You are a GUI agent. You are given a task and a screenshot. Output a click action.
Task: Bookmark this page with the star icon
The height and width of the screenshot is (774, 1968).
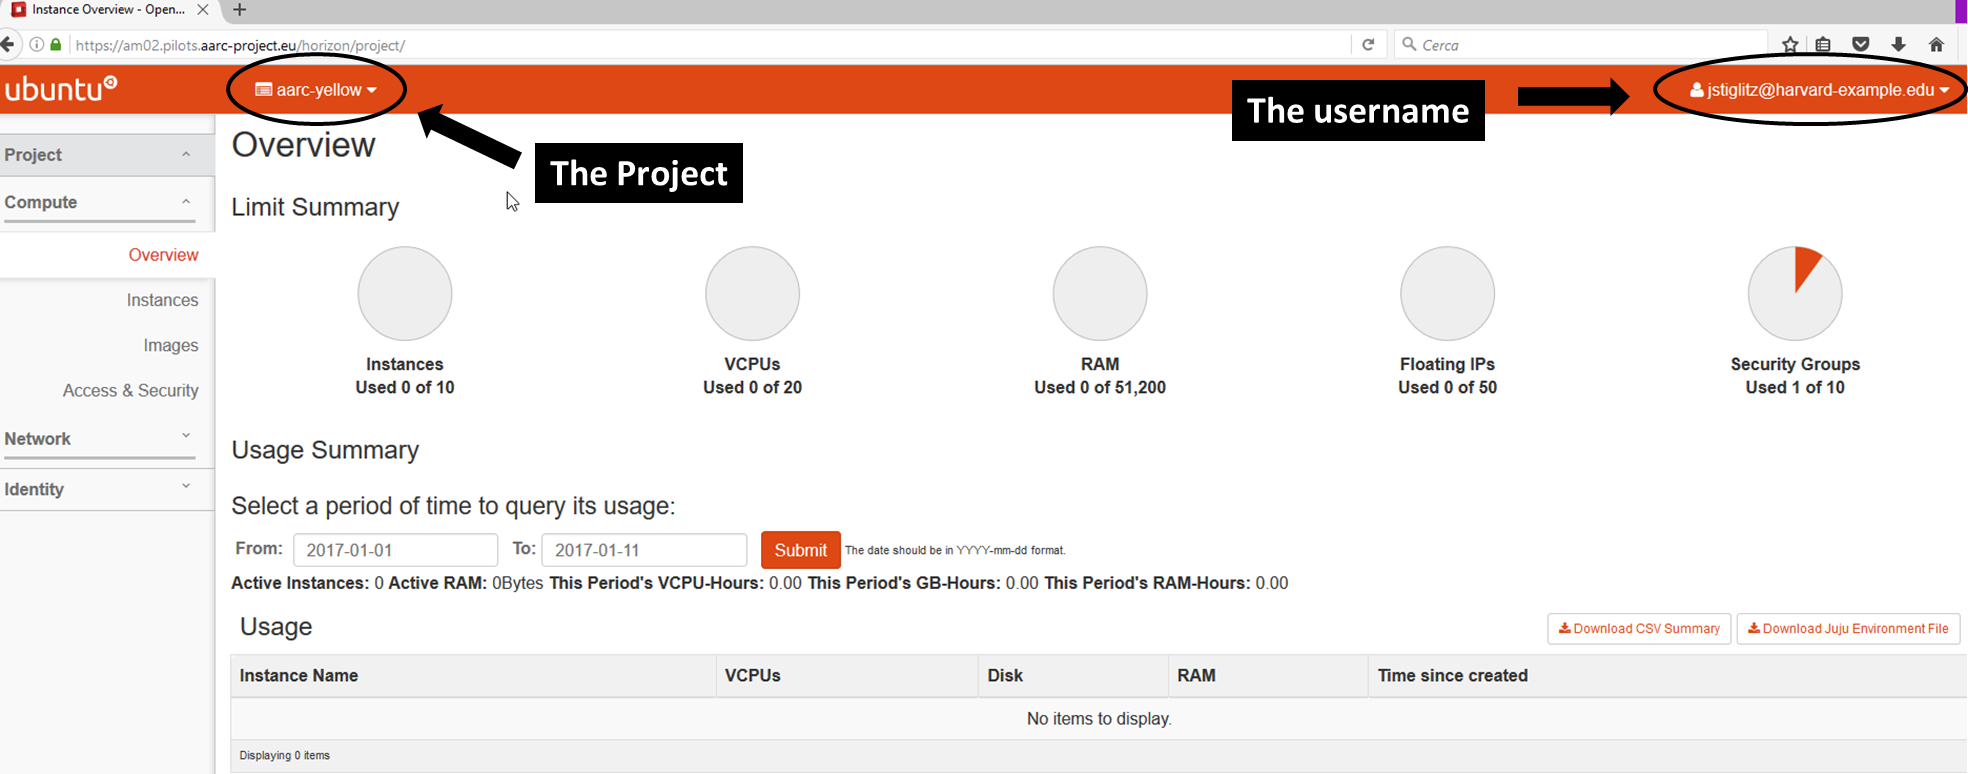(x=1790, y=44)
